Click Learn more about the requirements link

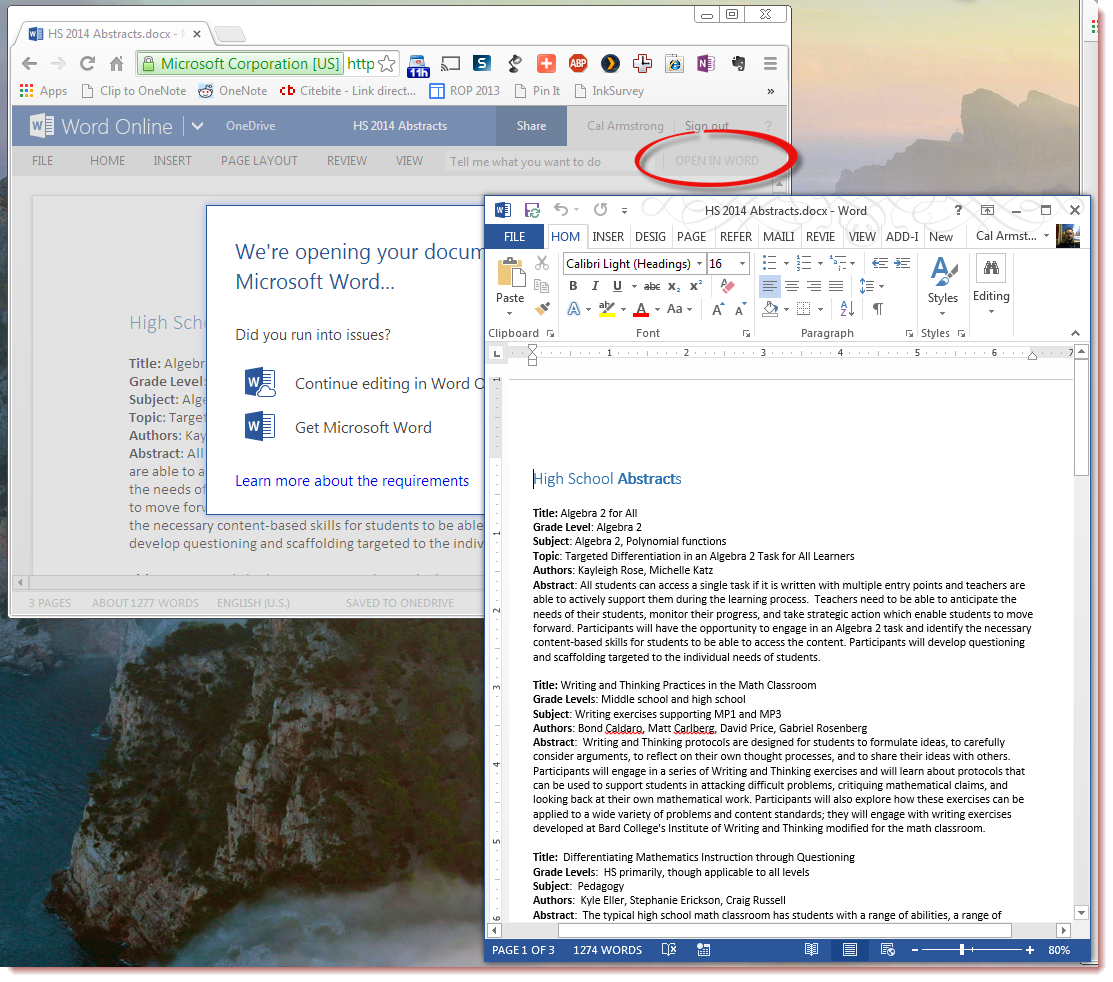(x=352, y=481)
